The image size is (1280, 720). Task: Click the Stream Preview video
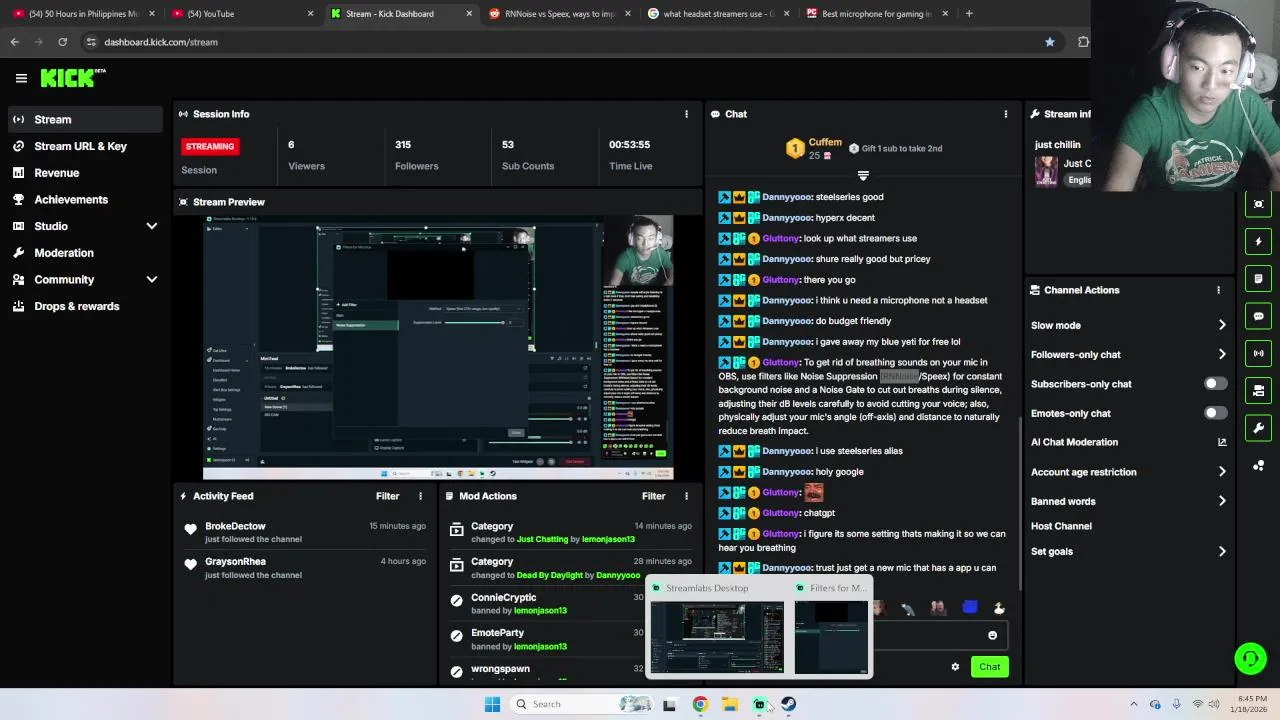(438, 348)
